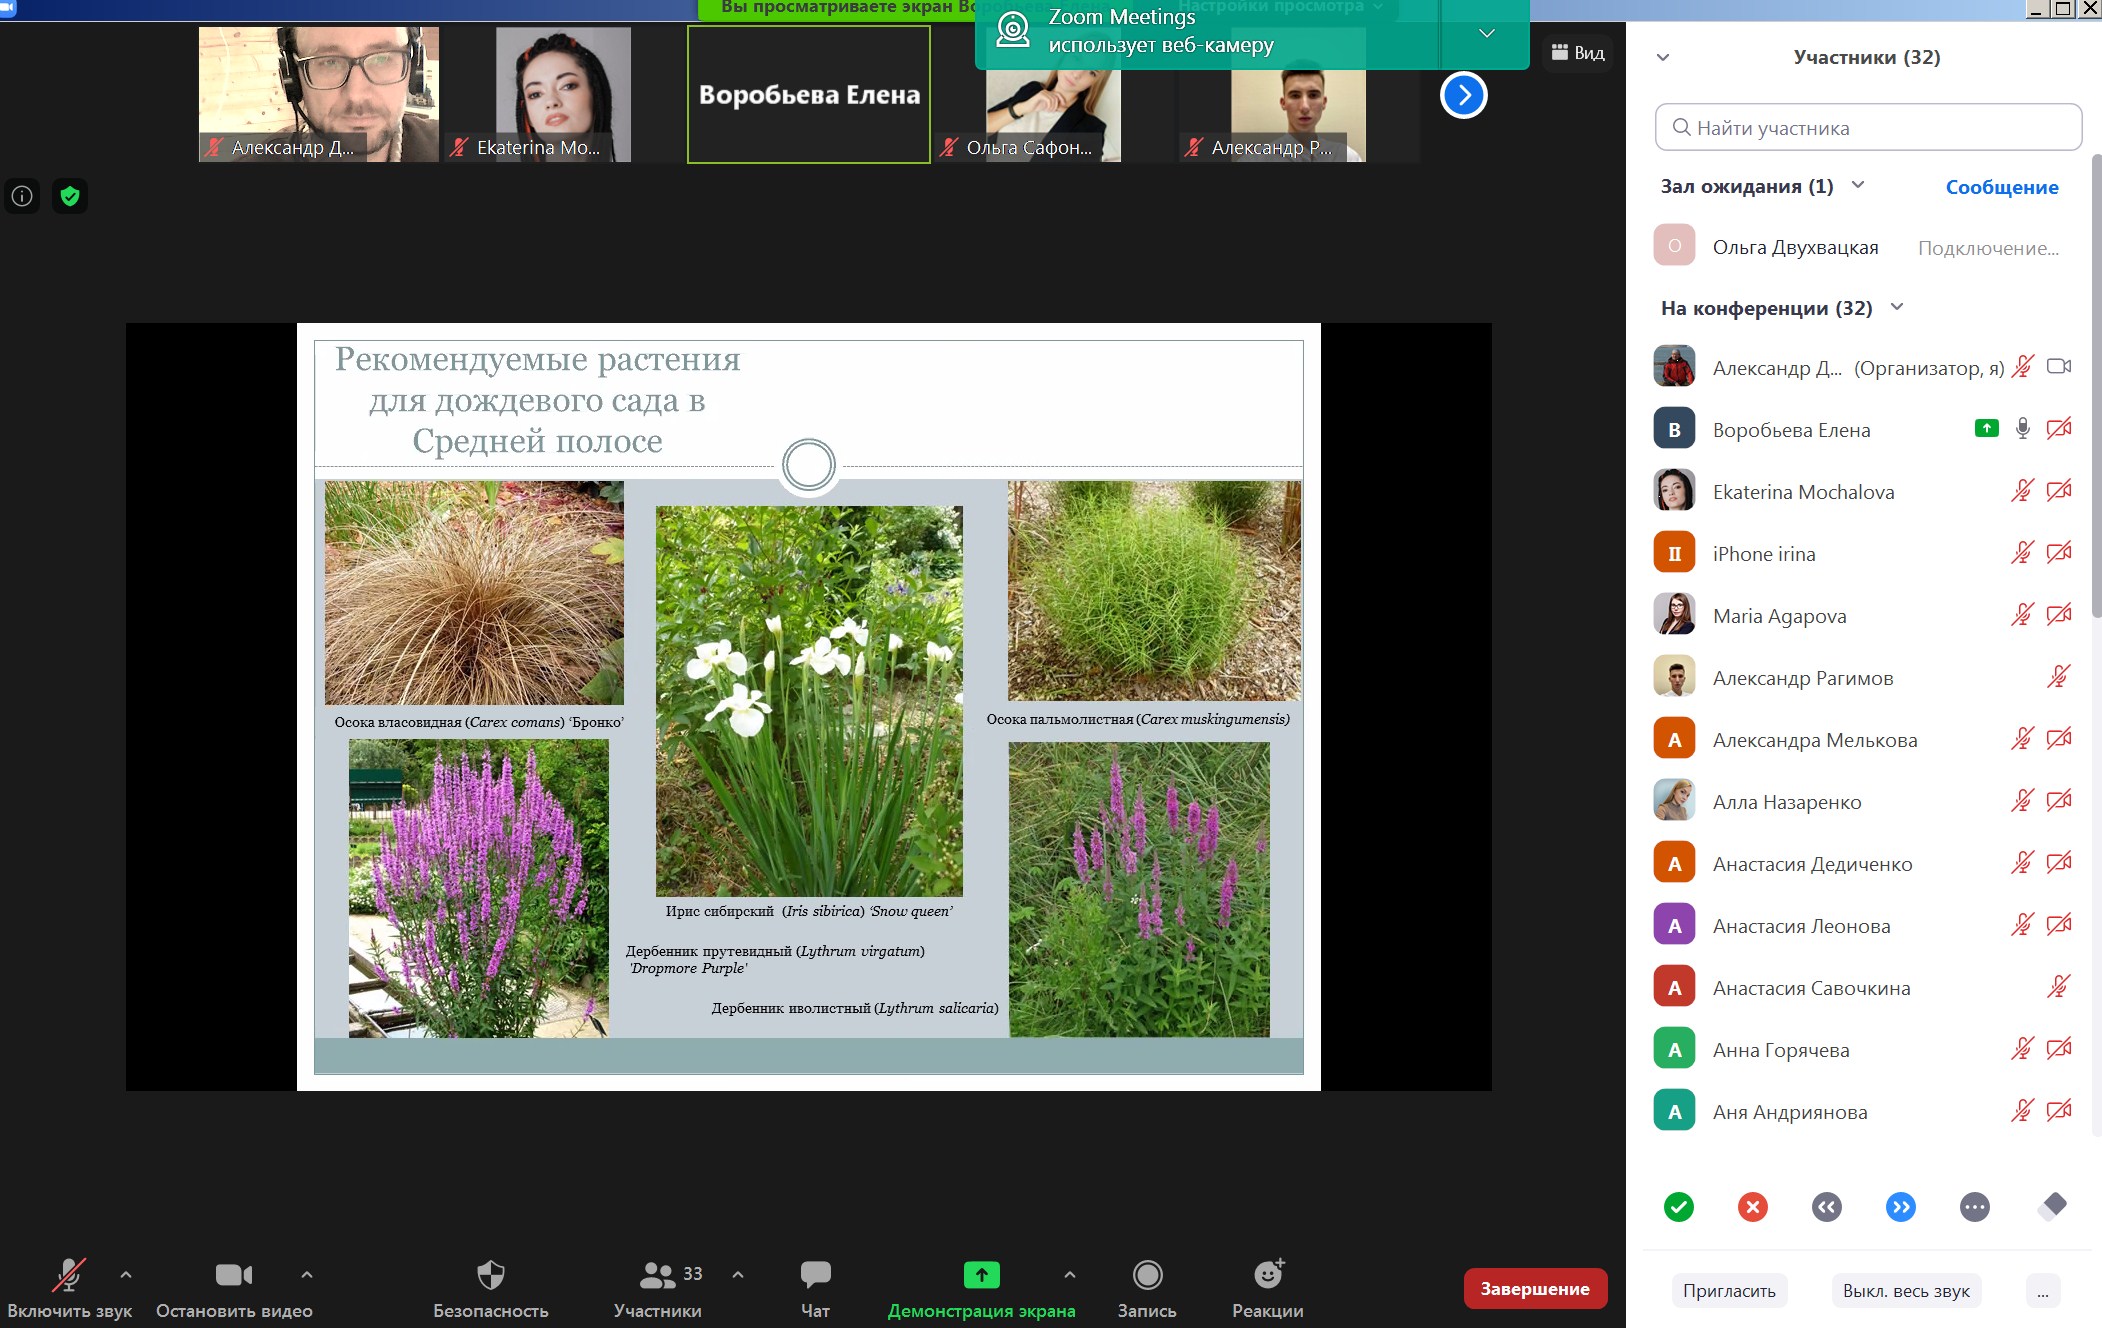Open more nonverbal reactions icon
This screenshot has width=2102, height=1328.
coord(1975,1207)
